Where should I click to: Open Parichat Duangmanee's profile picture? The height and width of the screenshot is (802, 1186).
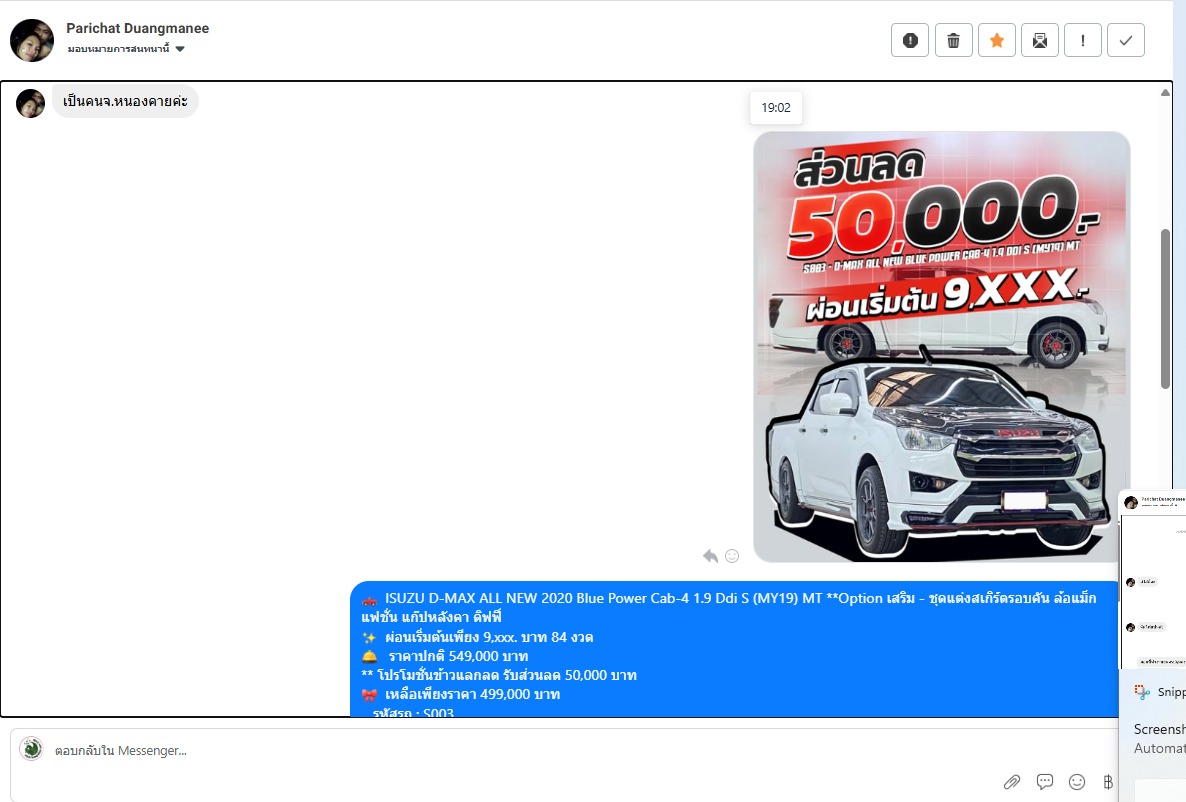(32, 40)
